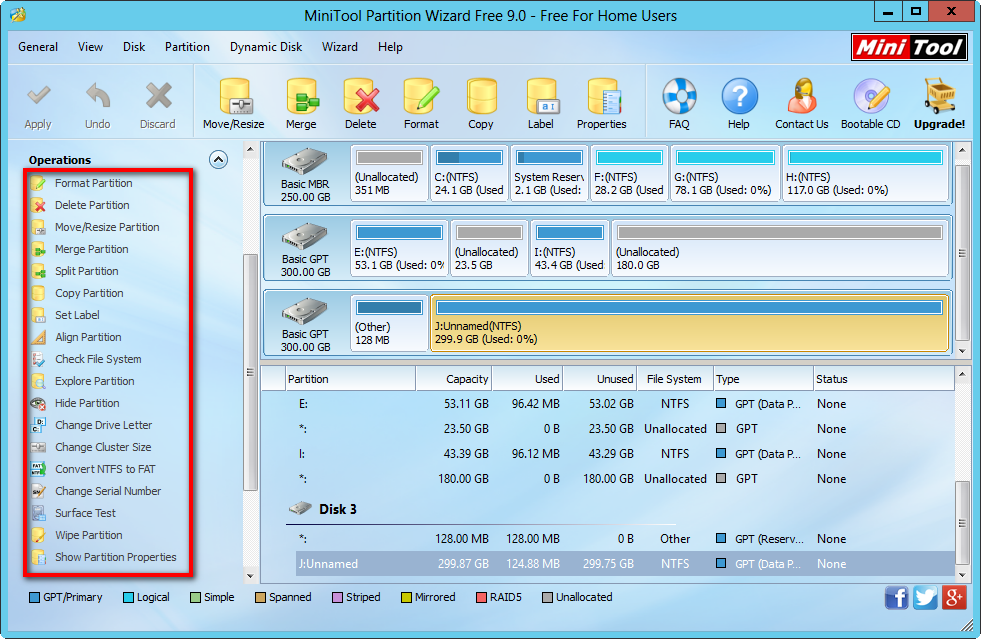This screenshot has height=639, width=981.
Task: Sort by the File System column header
Action: pyautogui.click(x=674, y=379)
